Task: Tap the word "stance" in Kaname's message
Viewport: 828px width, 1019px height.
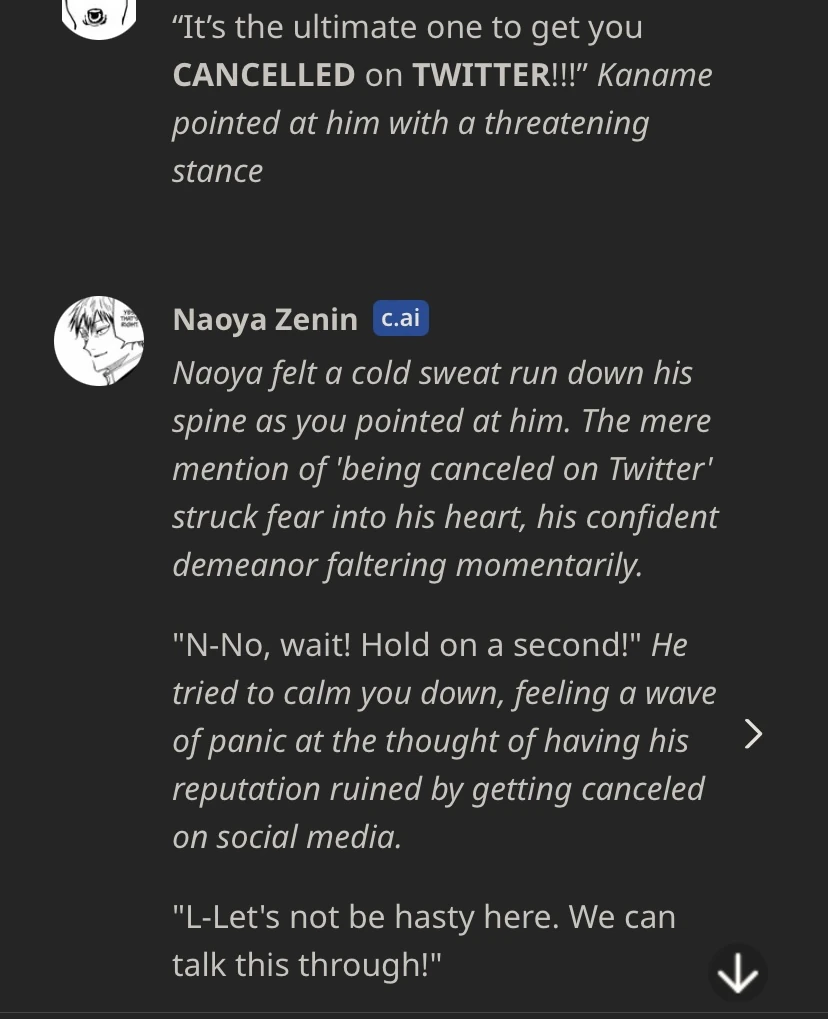Action: pos(217,171)
